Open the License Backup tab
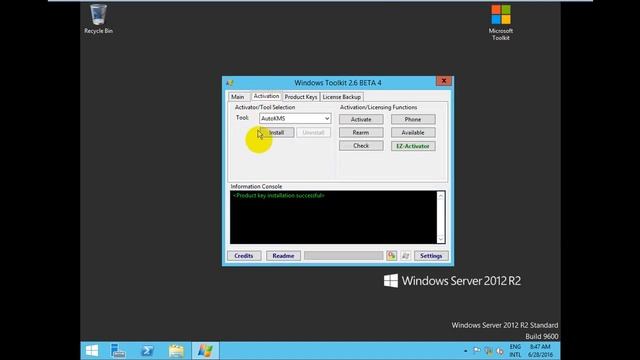Viewport: 640px width, 360px height. [x=342, y=97]
